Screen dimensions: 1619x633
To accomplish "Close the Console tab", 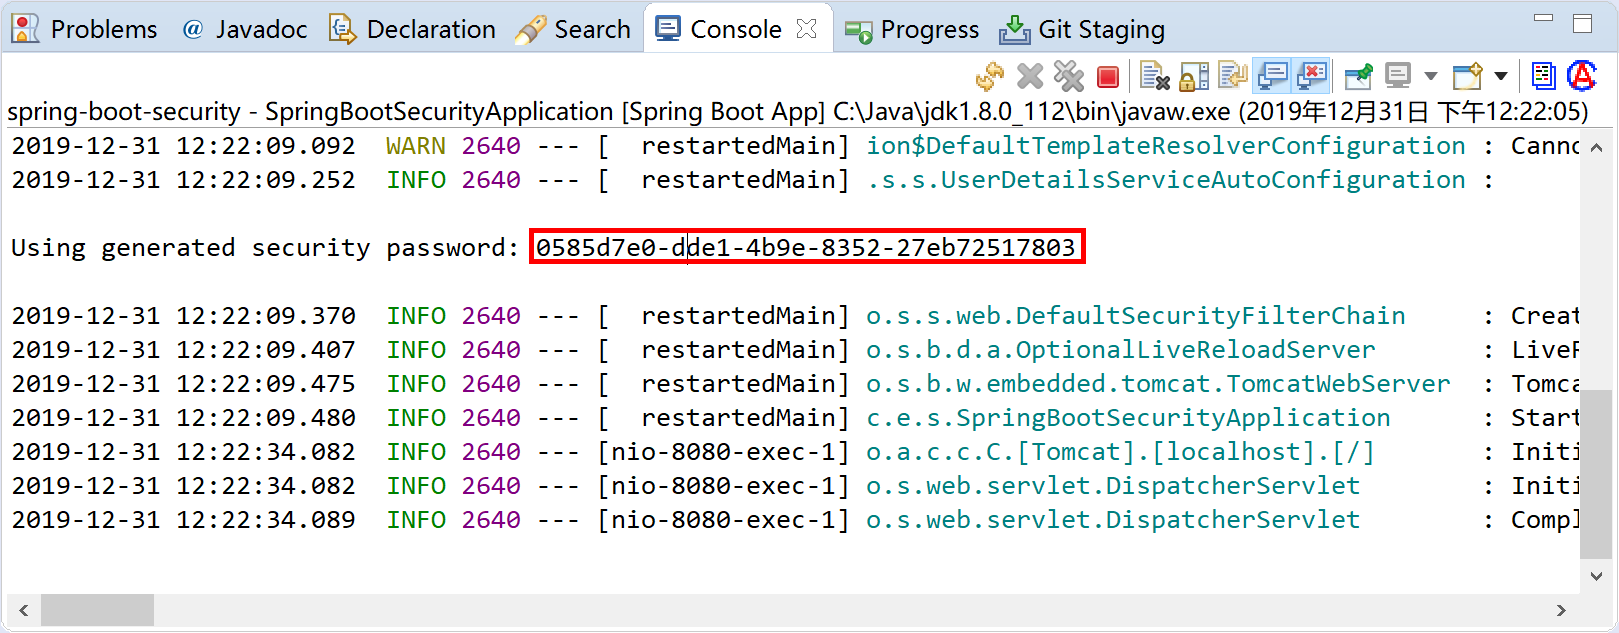I will point(806,29).
